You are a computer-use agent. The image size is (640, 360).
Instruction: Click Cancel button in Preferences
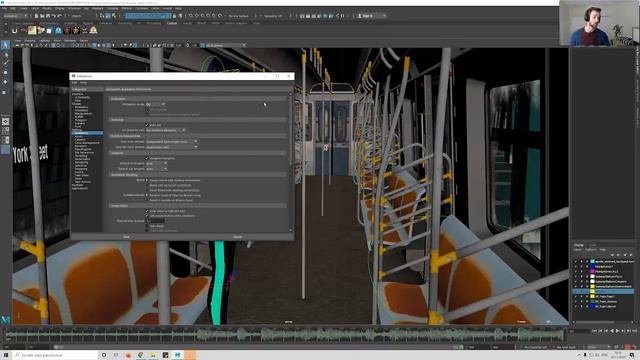[x=238, y=237]
